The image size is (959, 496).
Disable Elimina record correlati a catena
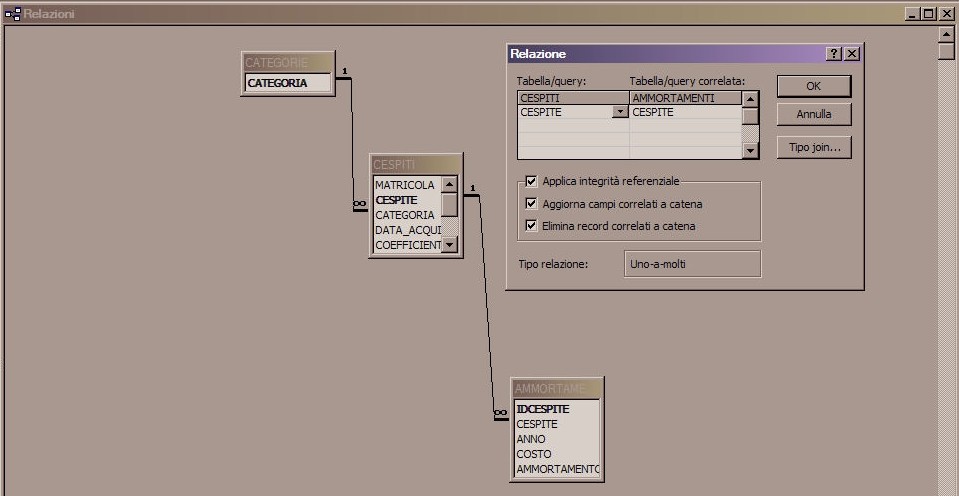pyautogui.click(x=531, y=226)
